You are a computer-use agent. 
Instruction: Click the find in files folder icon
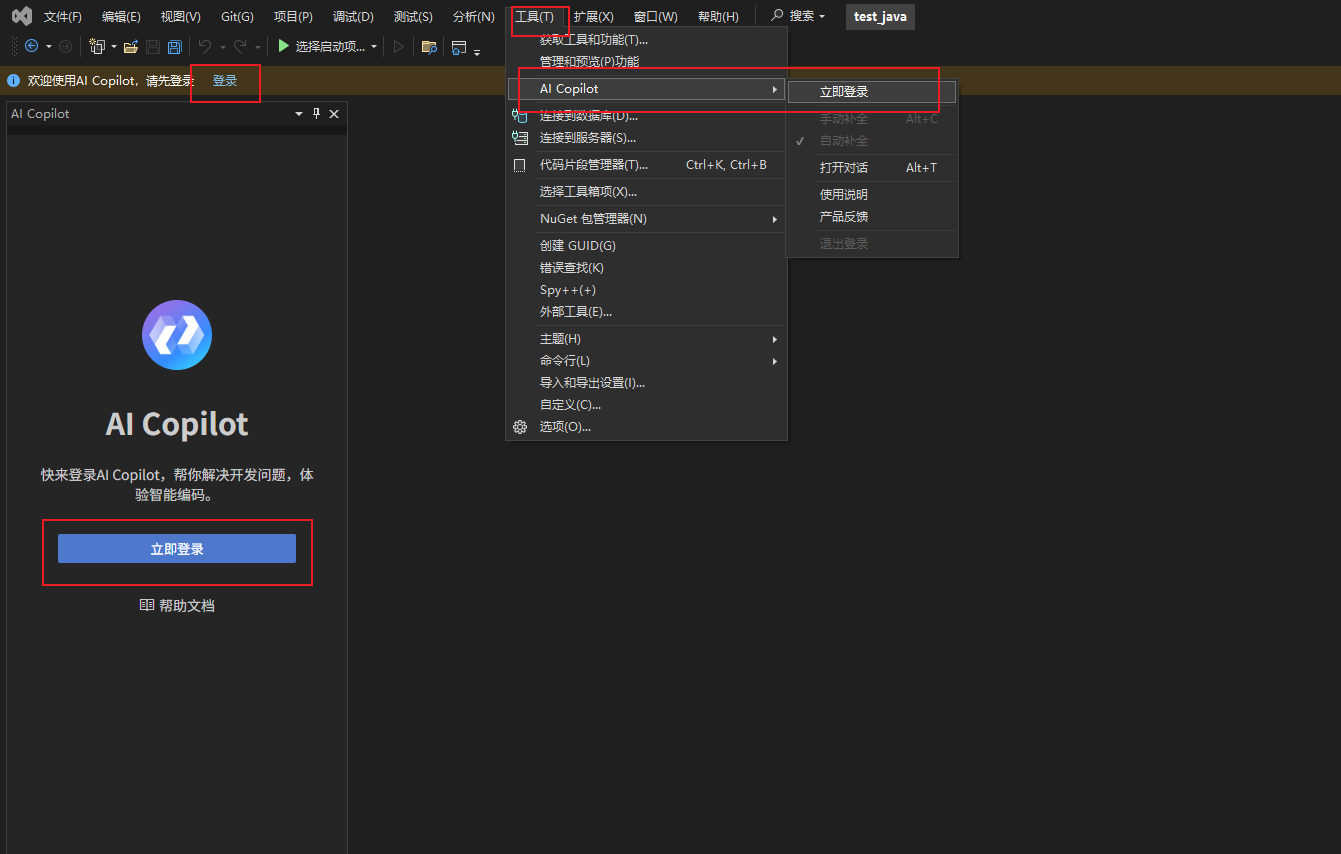click(429, 46)
